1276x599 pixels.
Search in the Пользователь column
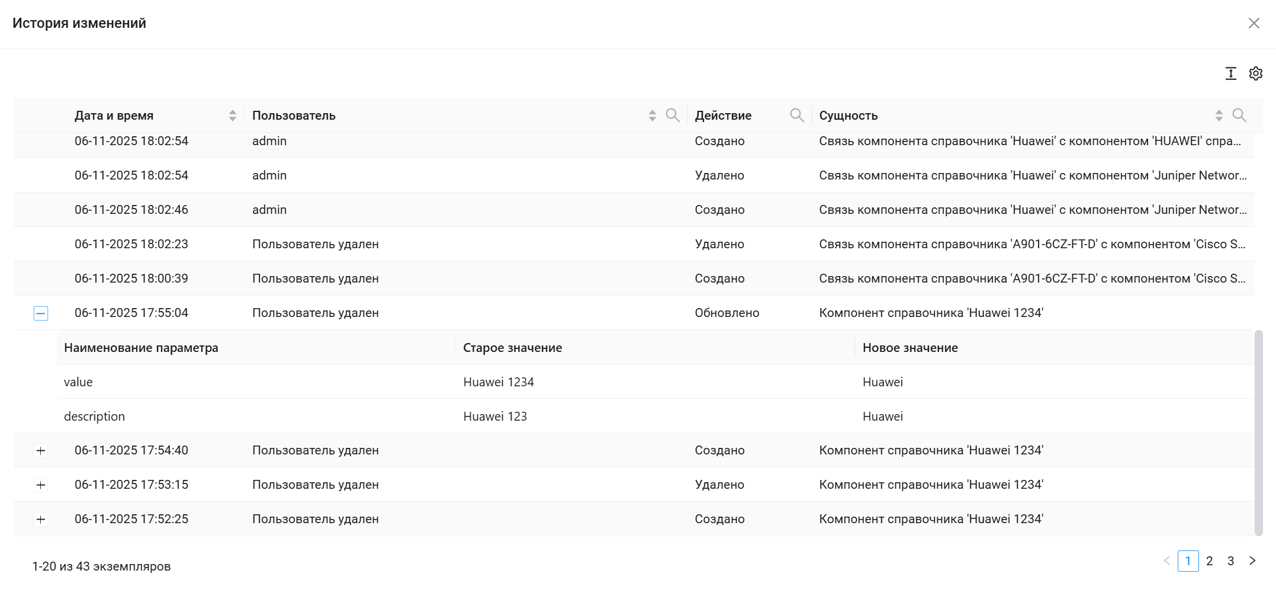673,116
